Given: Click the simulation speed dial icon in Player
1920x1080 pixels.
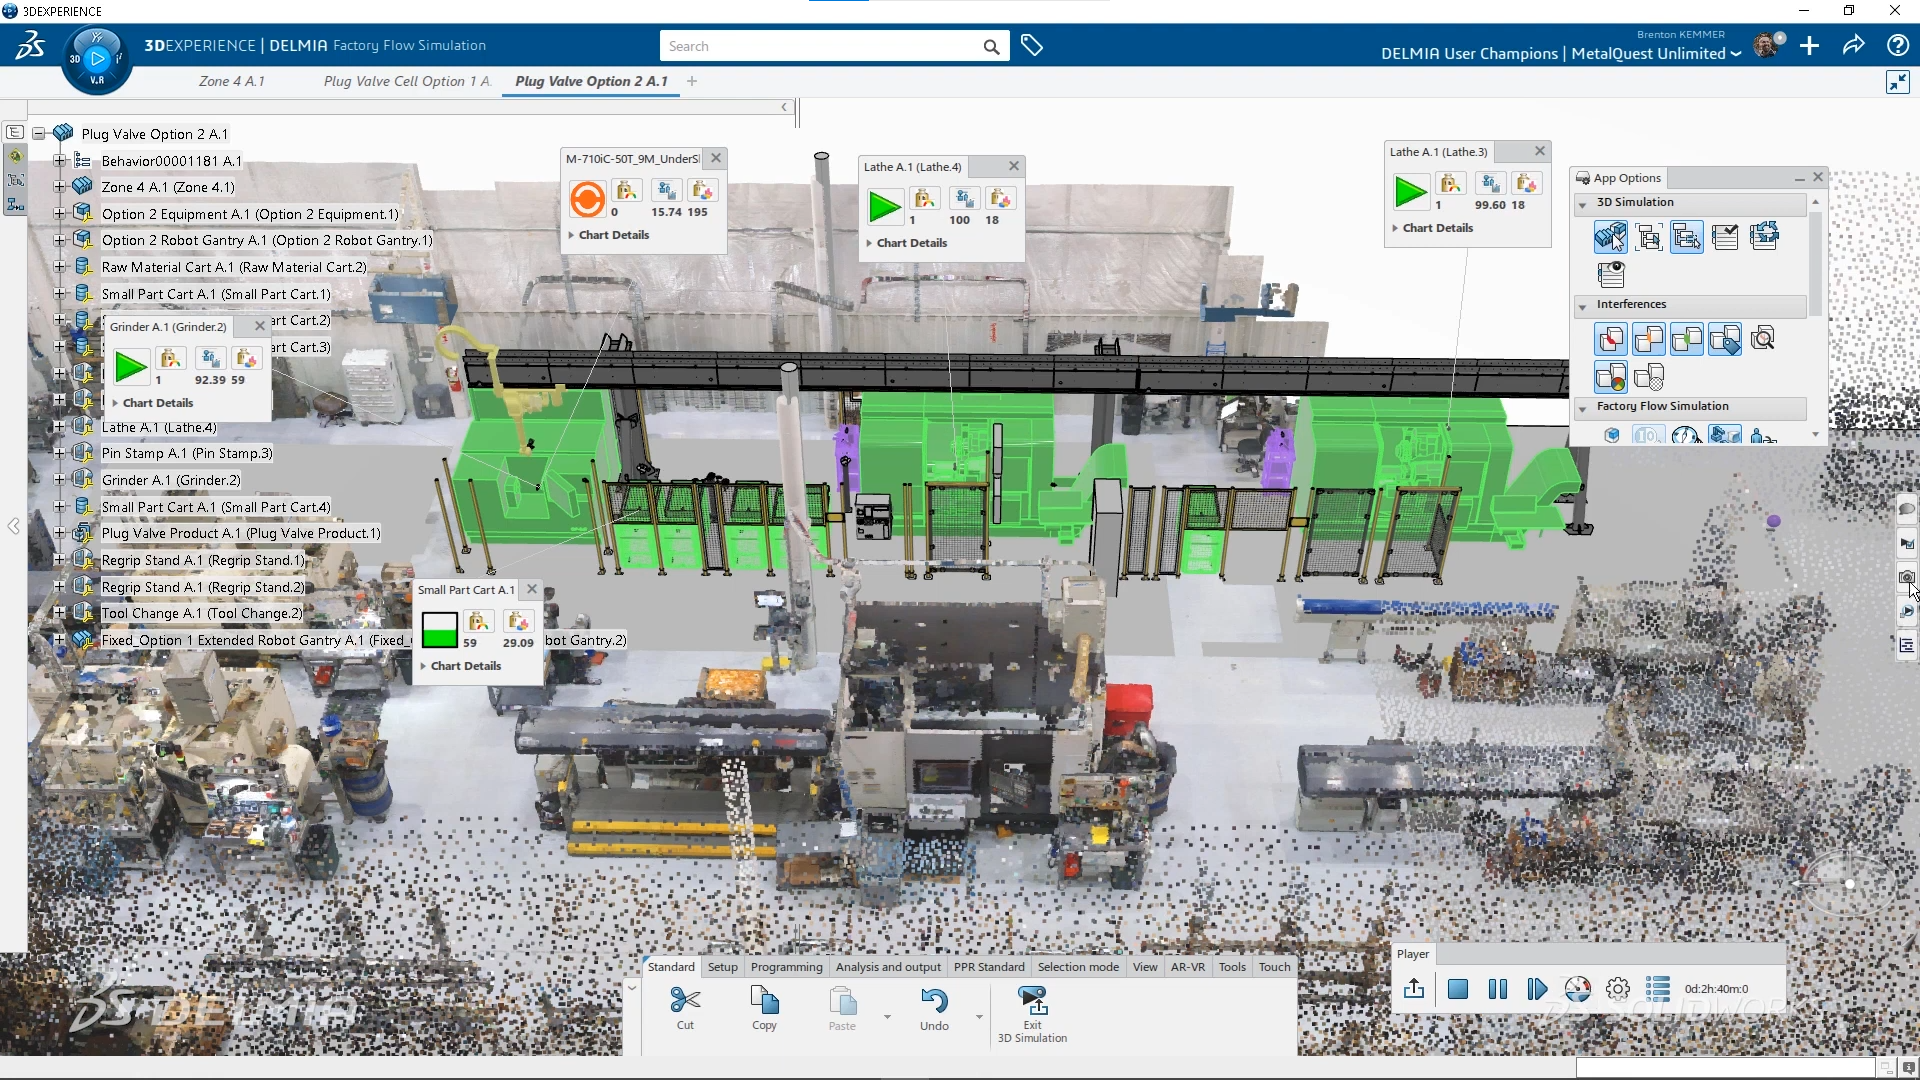Looking at the screenshot, I should point(1578,989).
